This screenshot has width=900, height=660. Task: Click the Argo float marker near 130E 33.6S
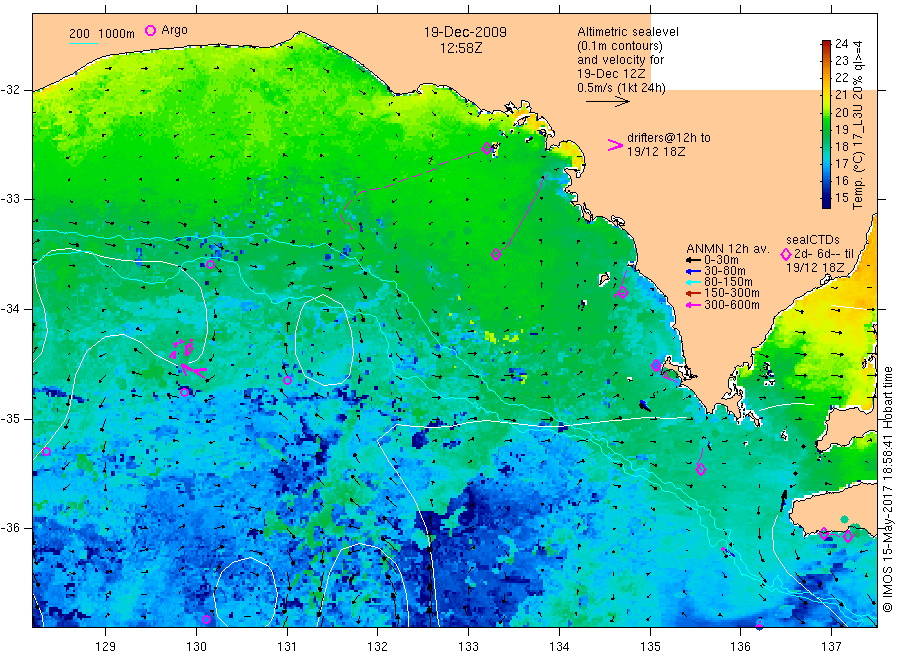211,265
